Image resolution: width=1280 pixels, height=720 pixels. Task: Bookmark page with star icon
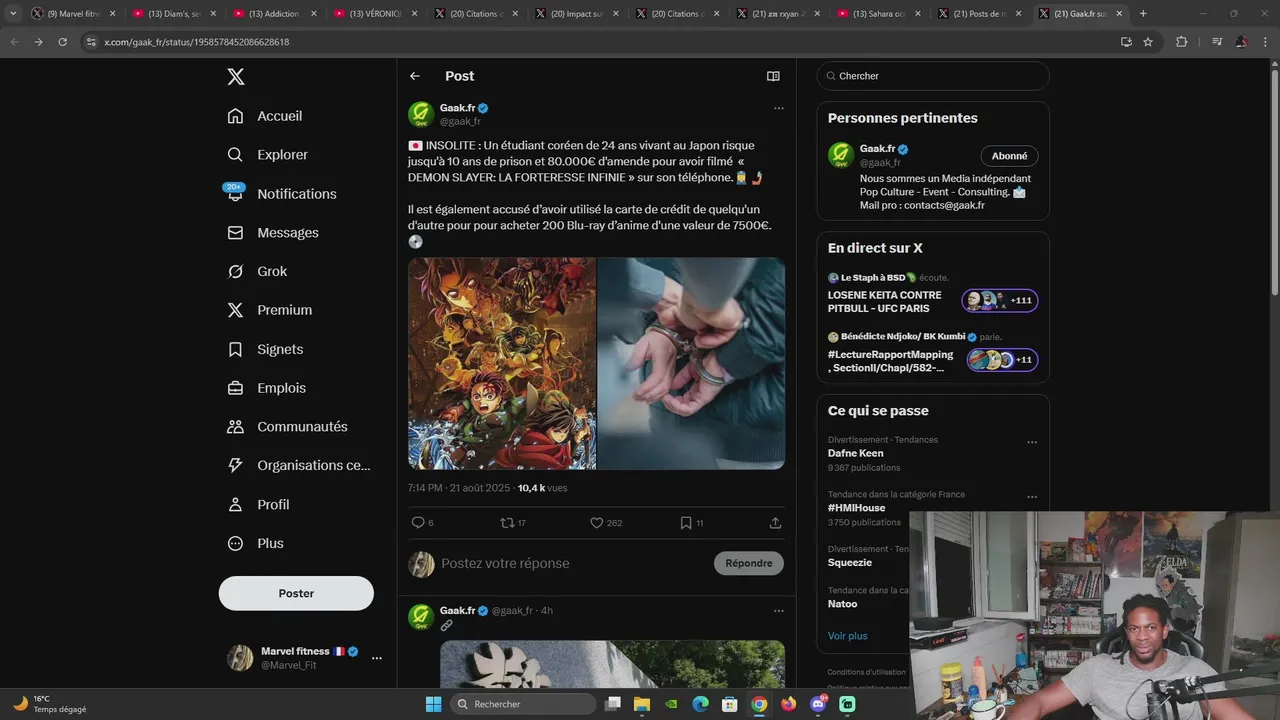(x=1148, y=42)
